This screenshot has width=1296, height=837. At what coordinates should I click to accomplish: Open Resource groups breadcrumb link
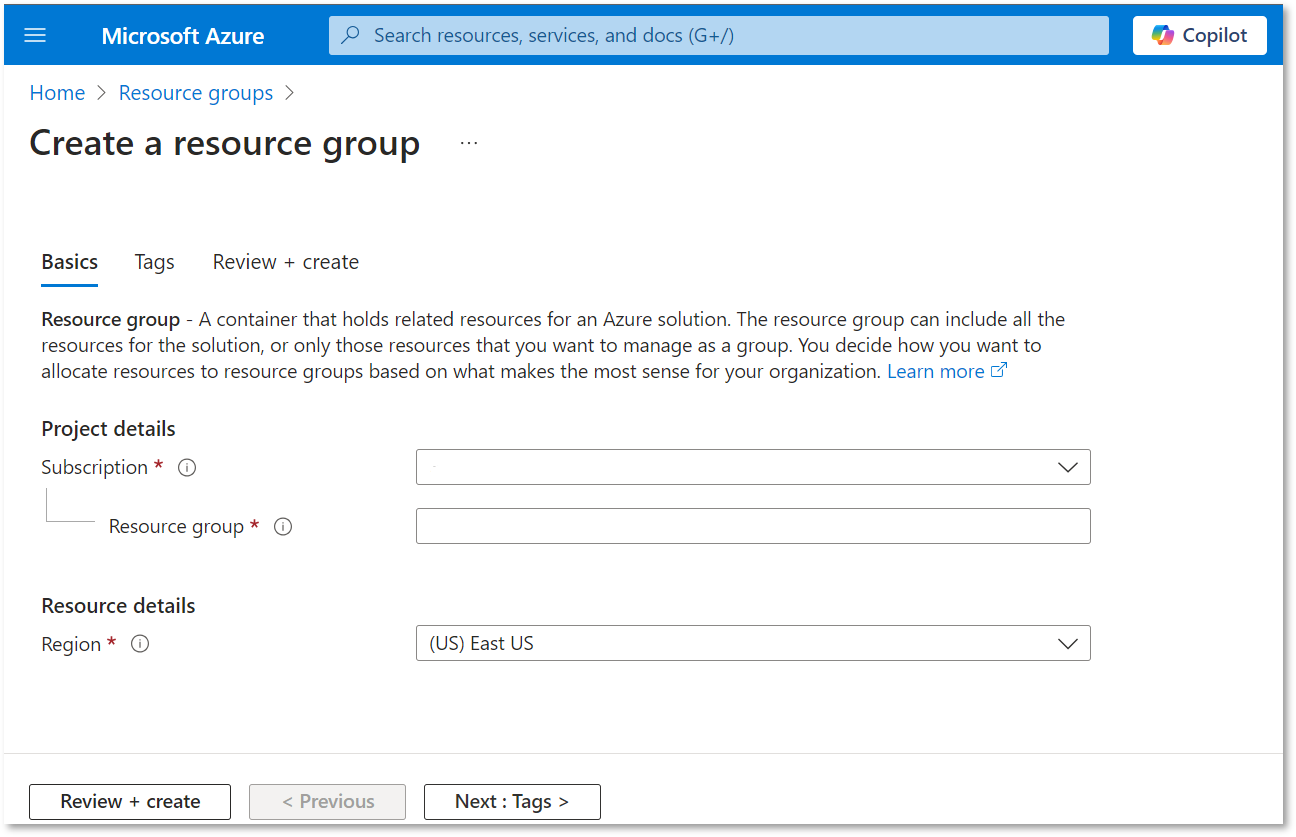[196, 93]
